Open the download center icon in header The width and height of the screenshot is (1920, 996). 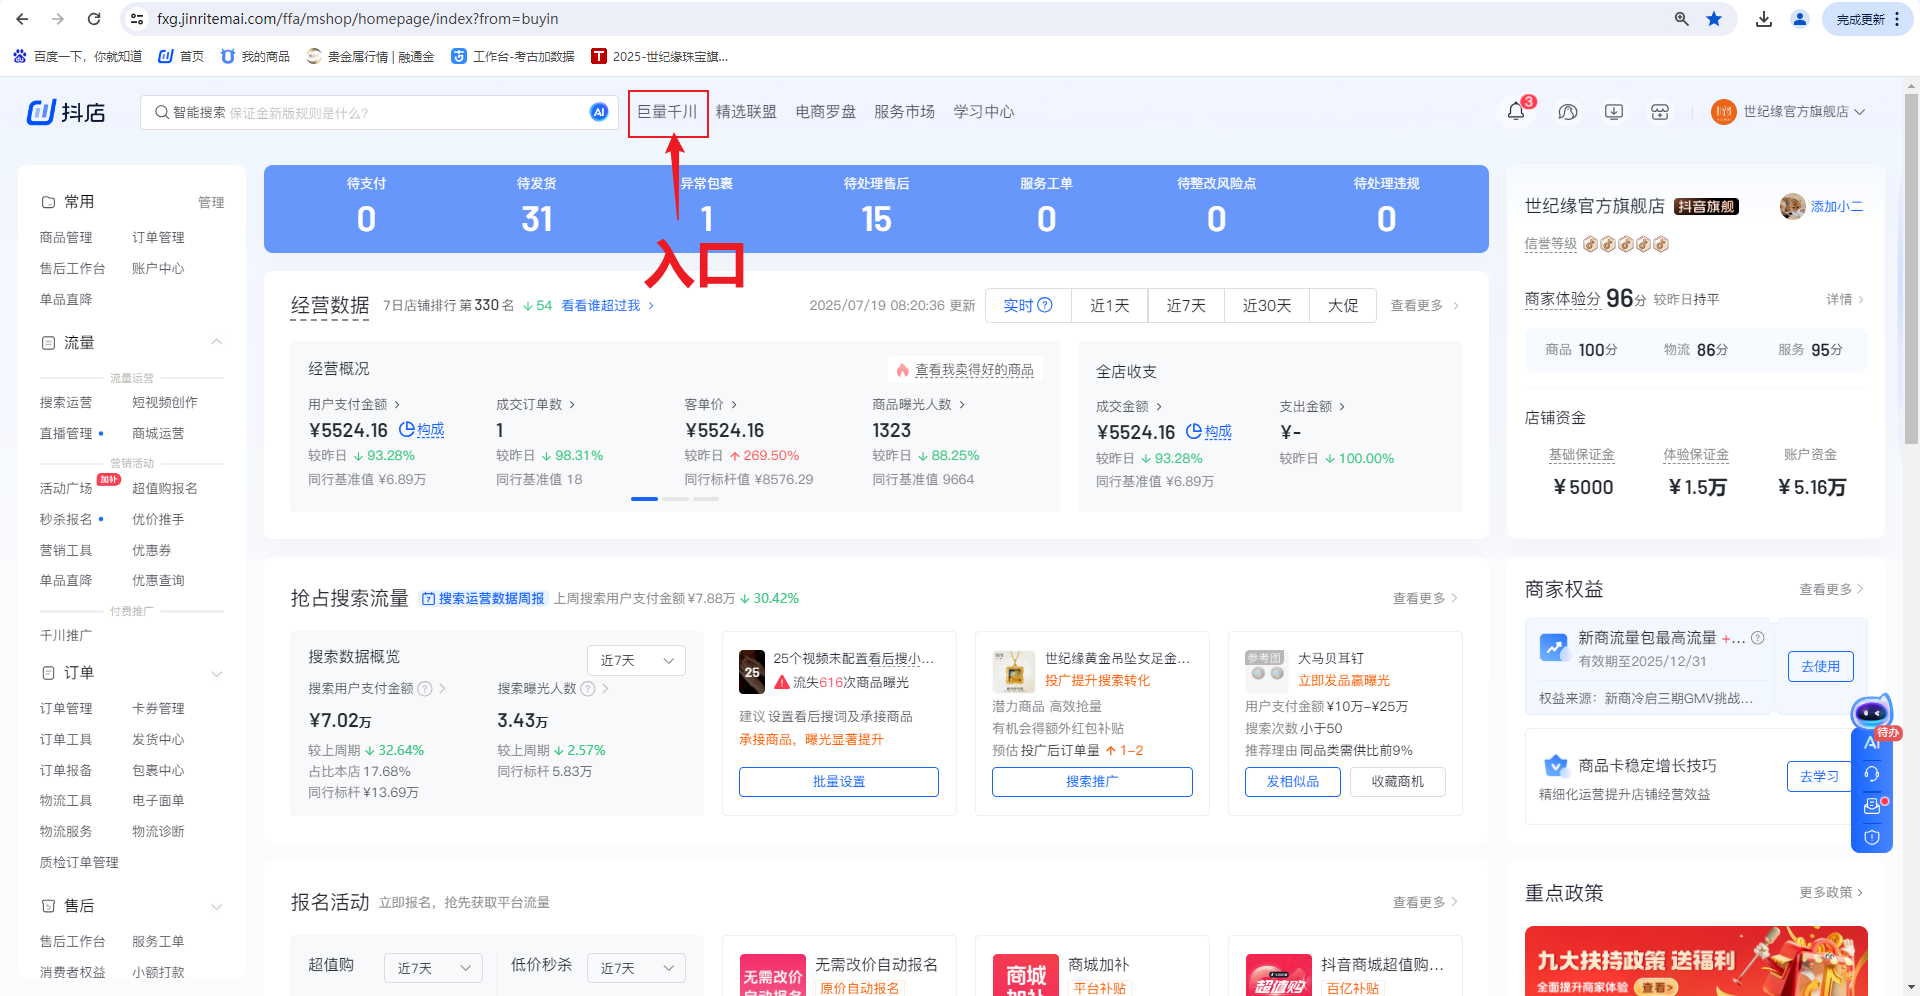pos(1614,112)
